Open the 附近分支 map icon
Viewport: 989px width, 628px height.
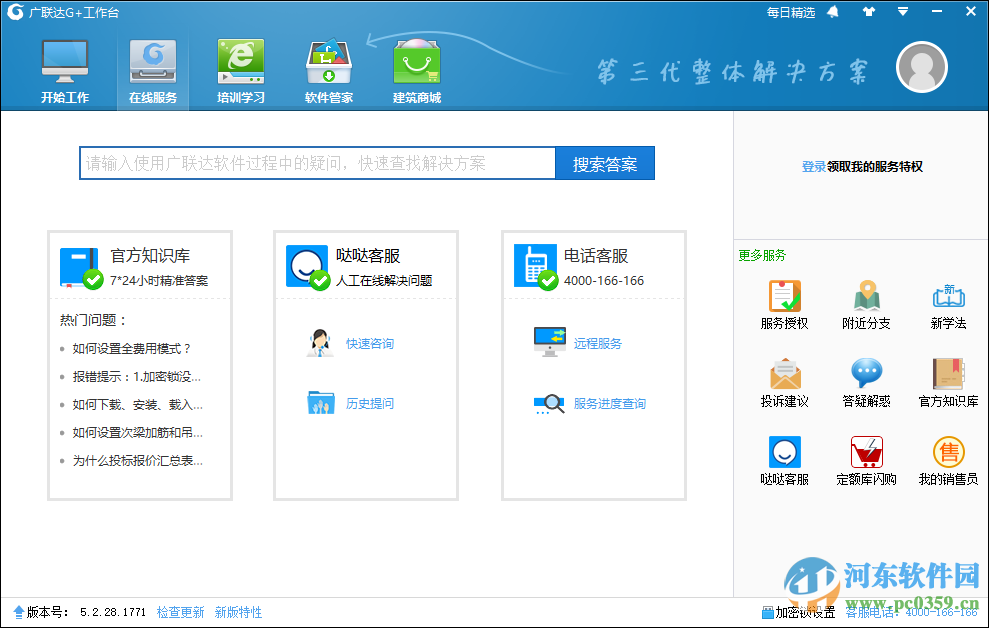pos(866,297)
